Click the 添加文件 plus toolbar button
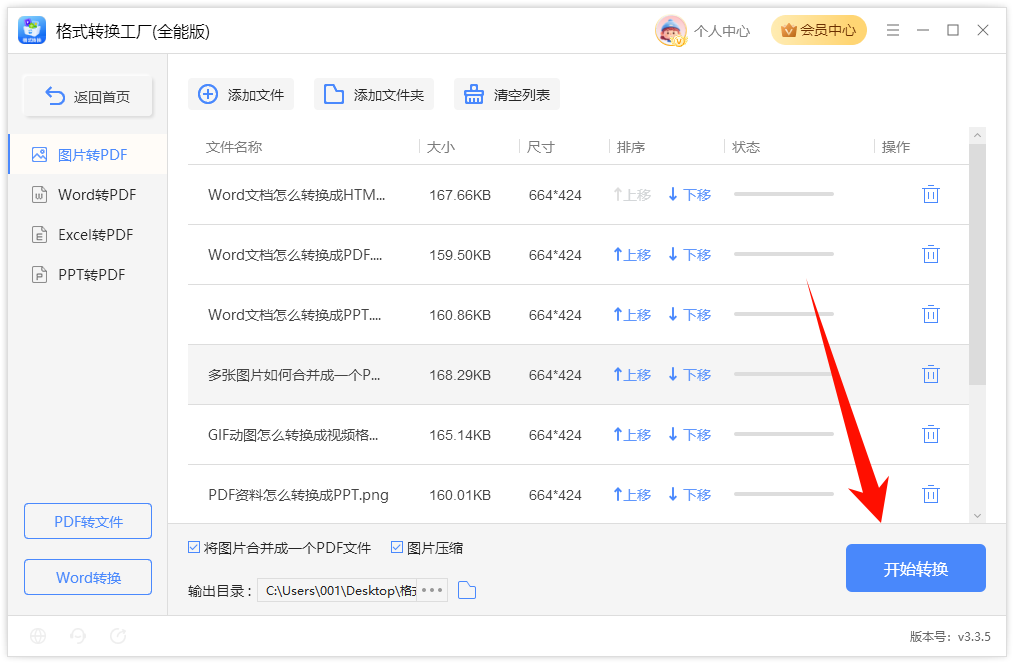The image size is (1014, 664). [241, 94]
